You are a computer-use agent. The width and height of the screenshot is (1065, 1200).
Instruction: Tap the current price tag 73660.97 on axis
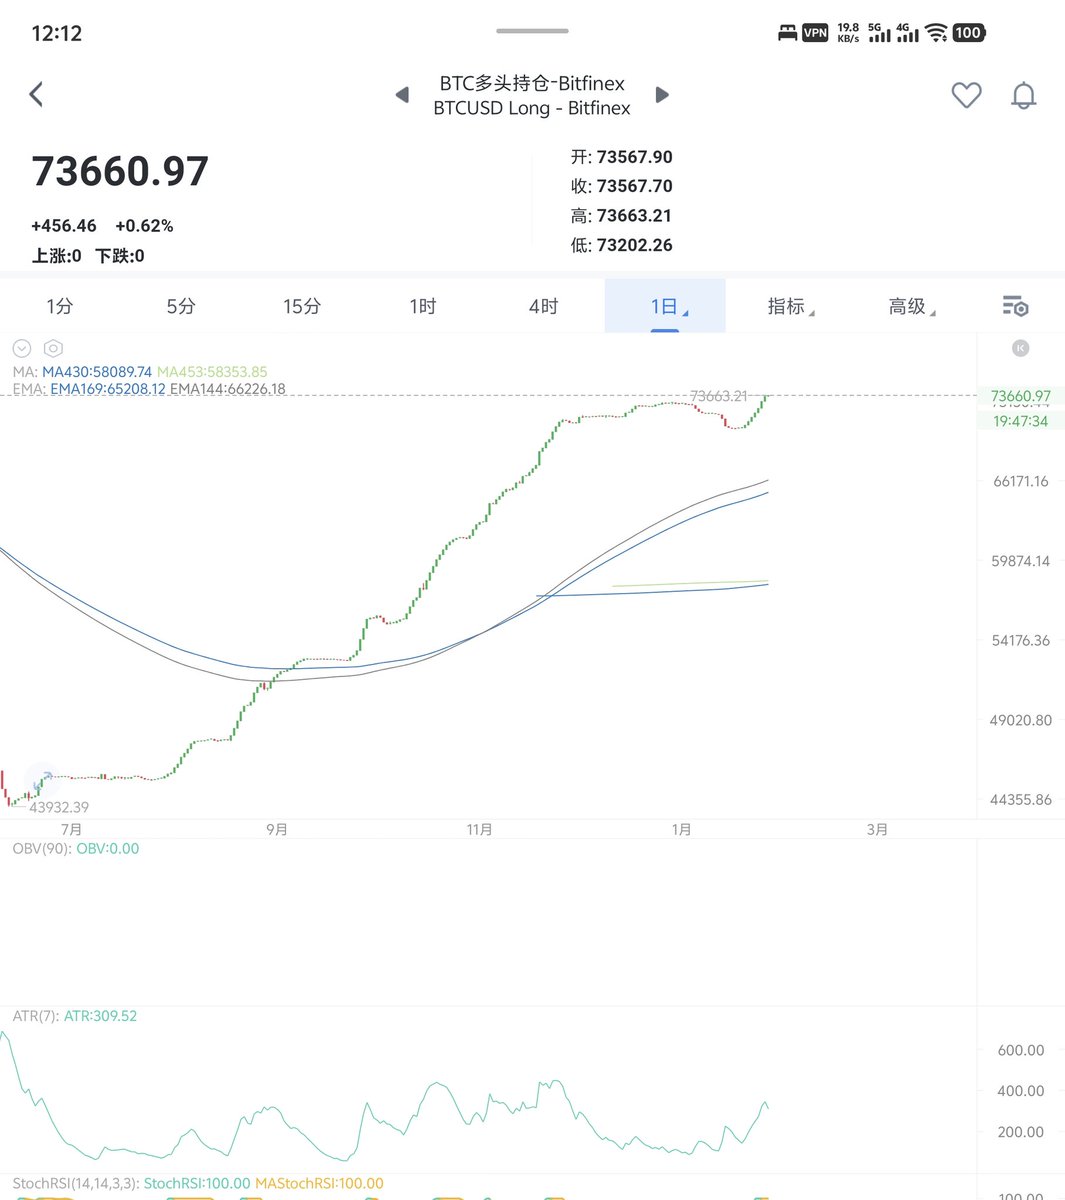tap(1020, 396)
